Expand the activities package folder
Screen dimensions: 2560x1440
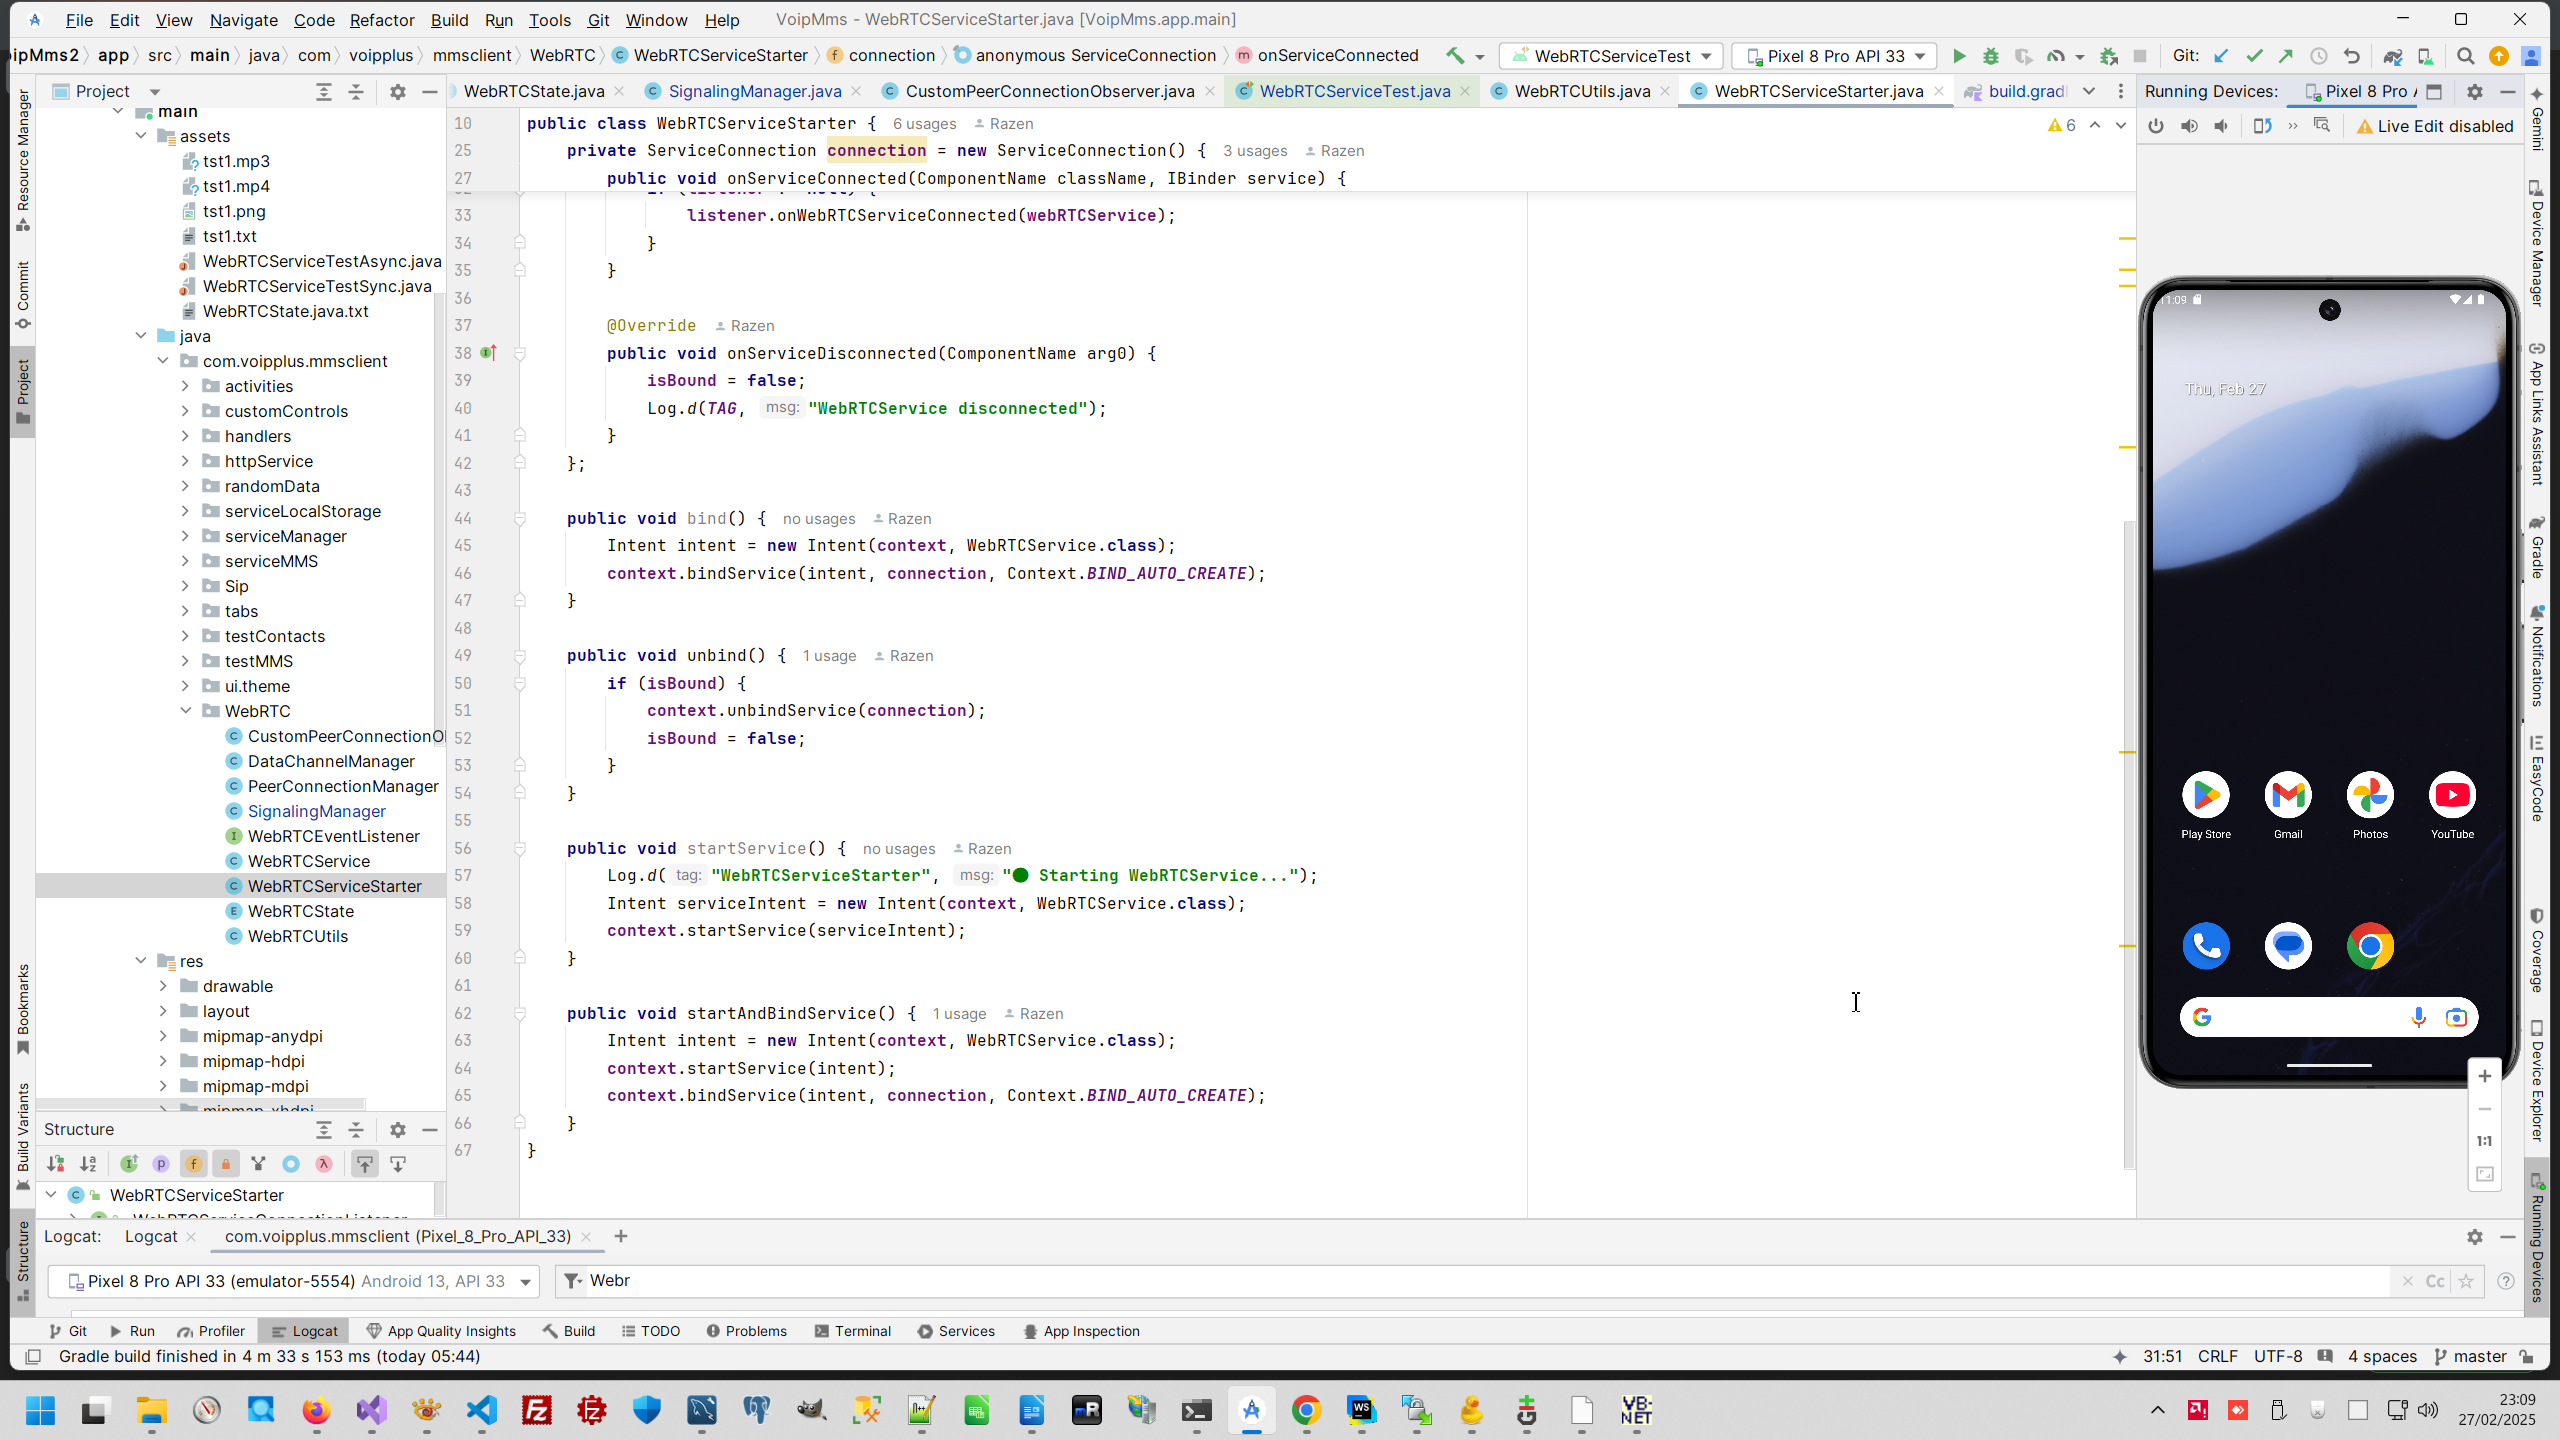click(x=185, y=386)
